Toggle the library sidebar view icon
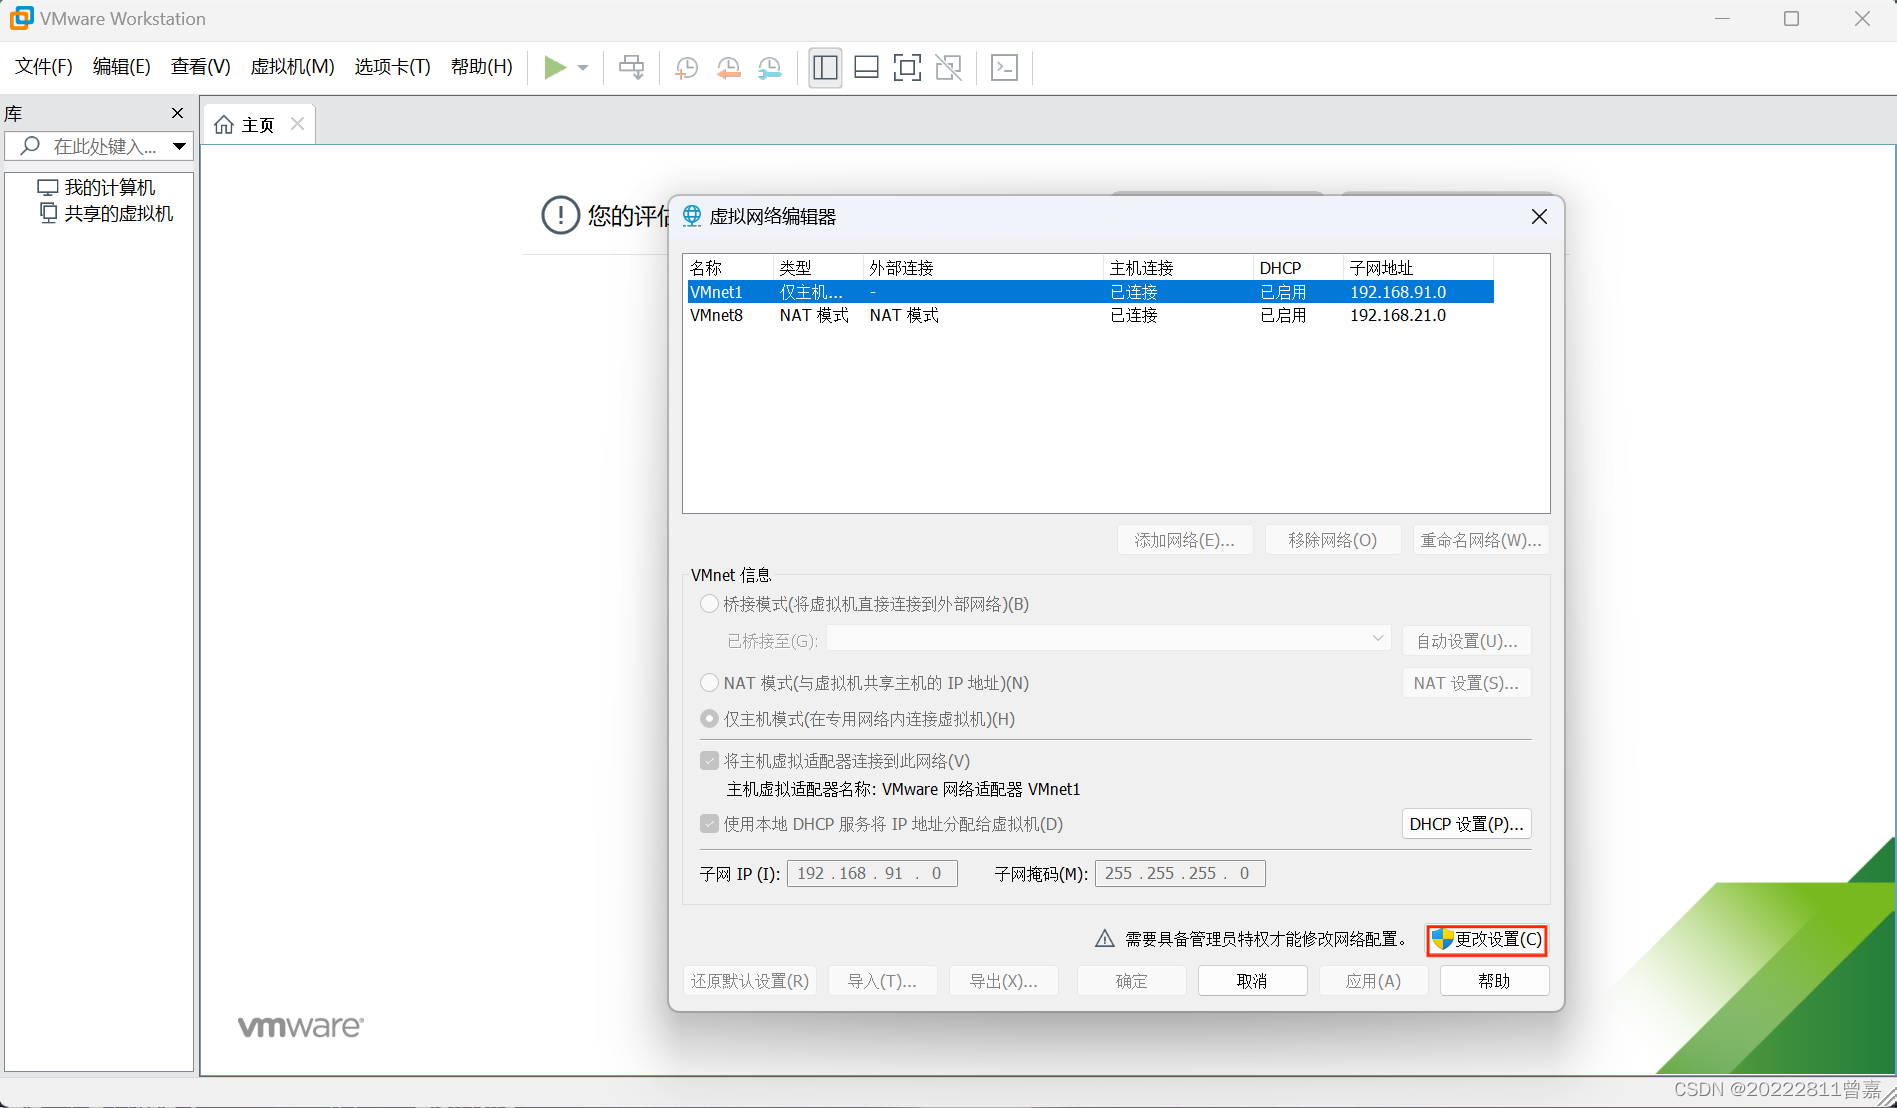The image size is (1897, 1108). click(825, 67)
